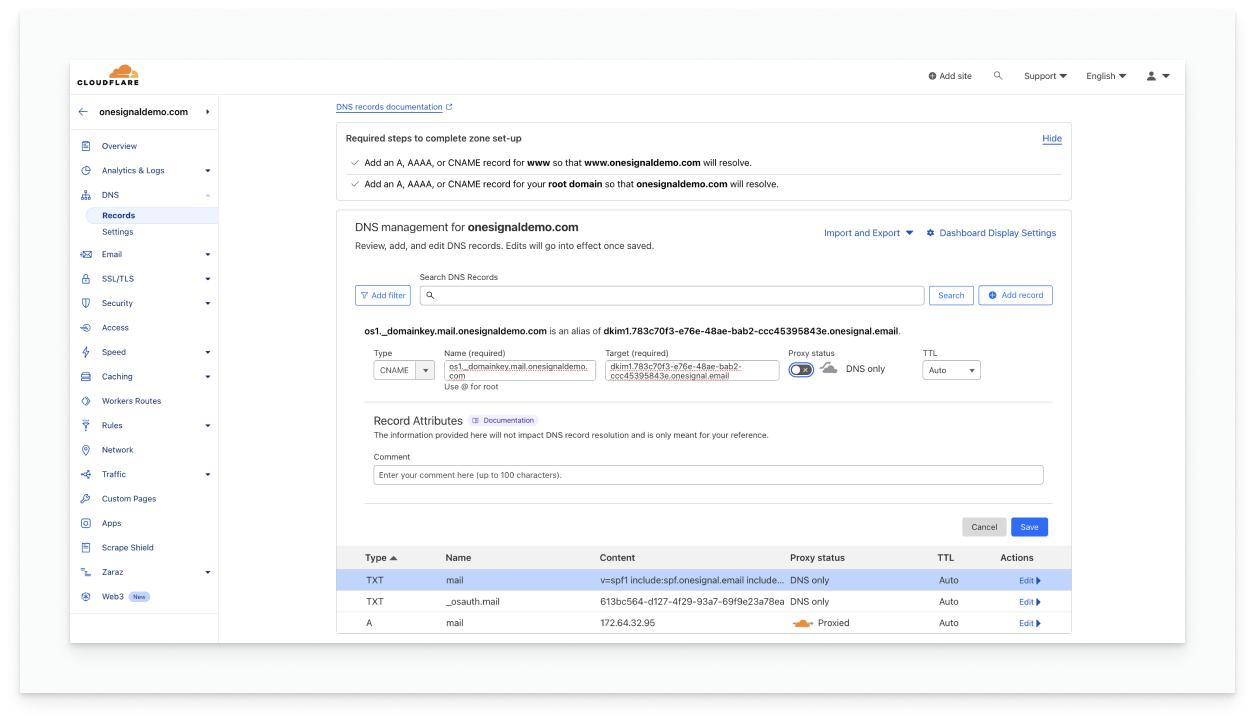Click the Add record button

click(1015, 295)
